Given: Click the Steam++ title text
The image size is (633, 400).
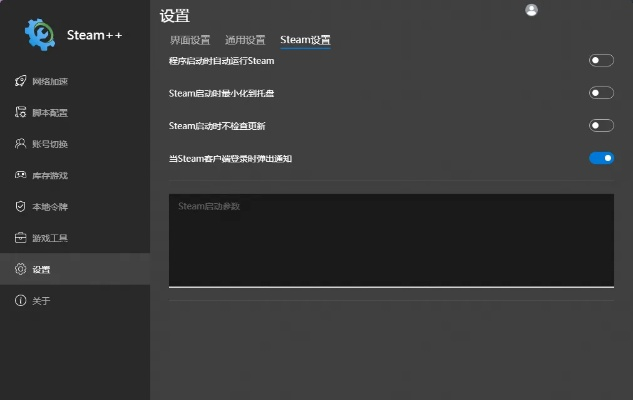Looking at the screenshot, I should click(x=94, y=35).
